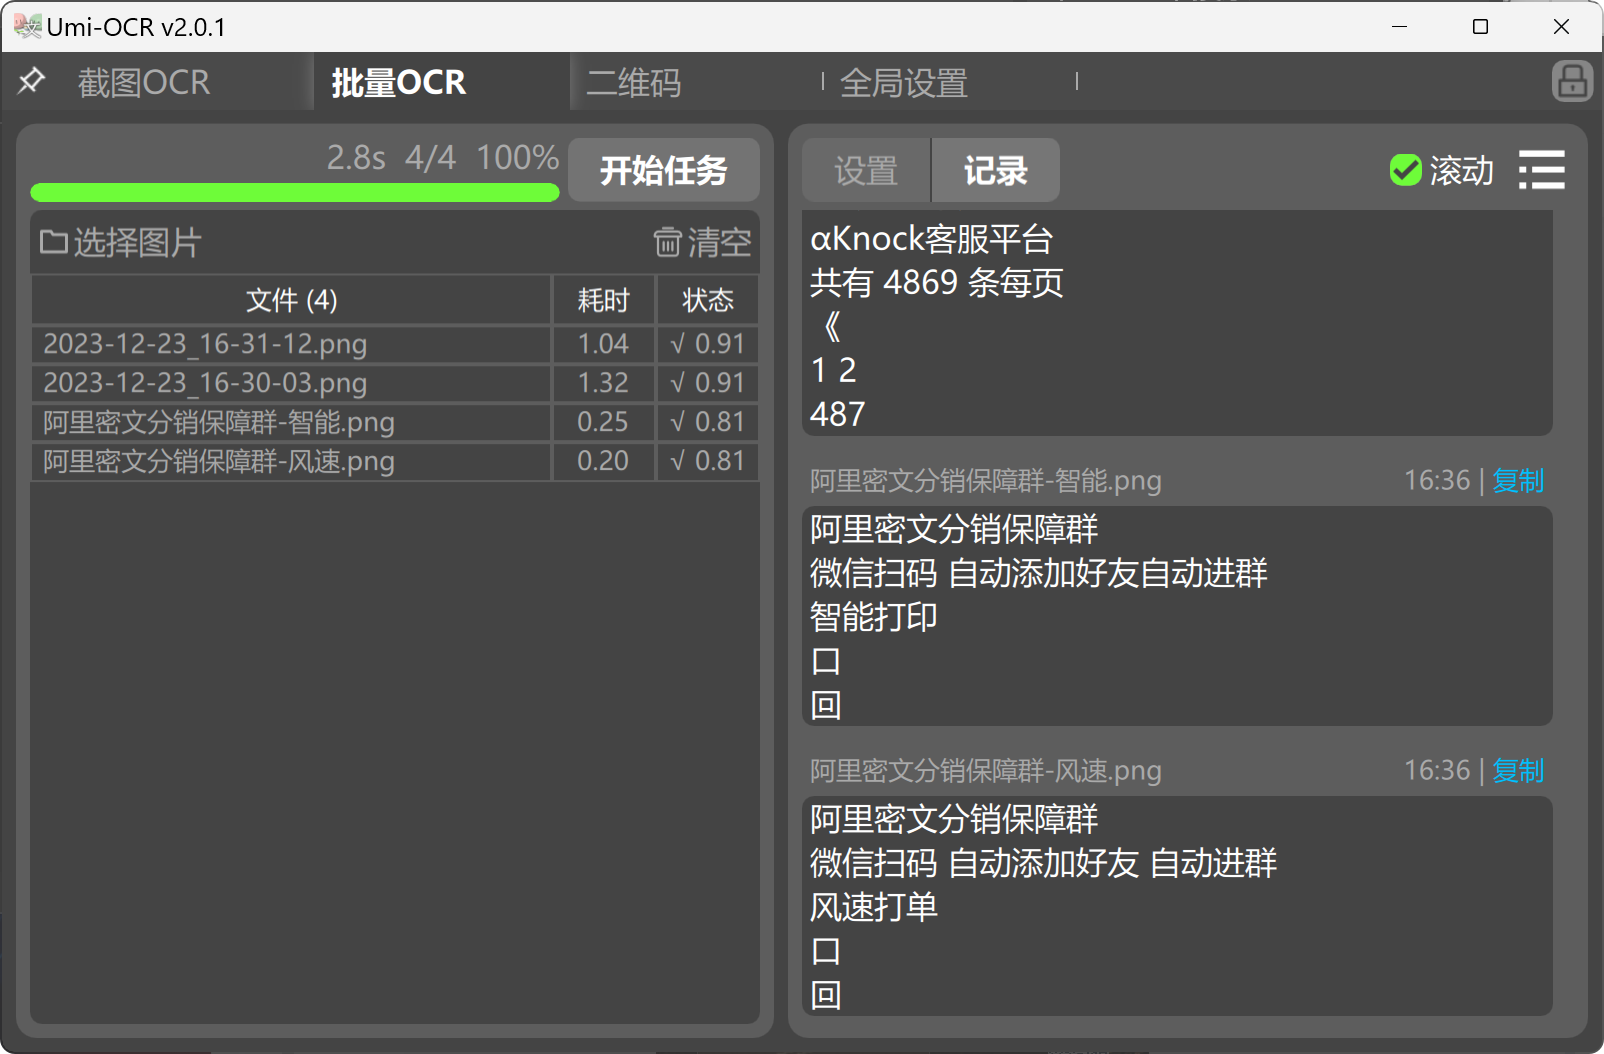The width and height of the screenshot is (1604, 1054).
Task: Click 风速打单 in the result box
Action: 873,907
